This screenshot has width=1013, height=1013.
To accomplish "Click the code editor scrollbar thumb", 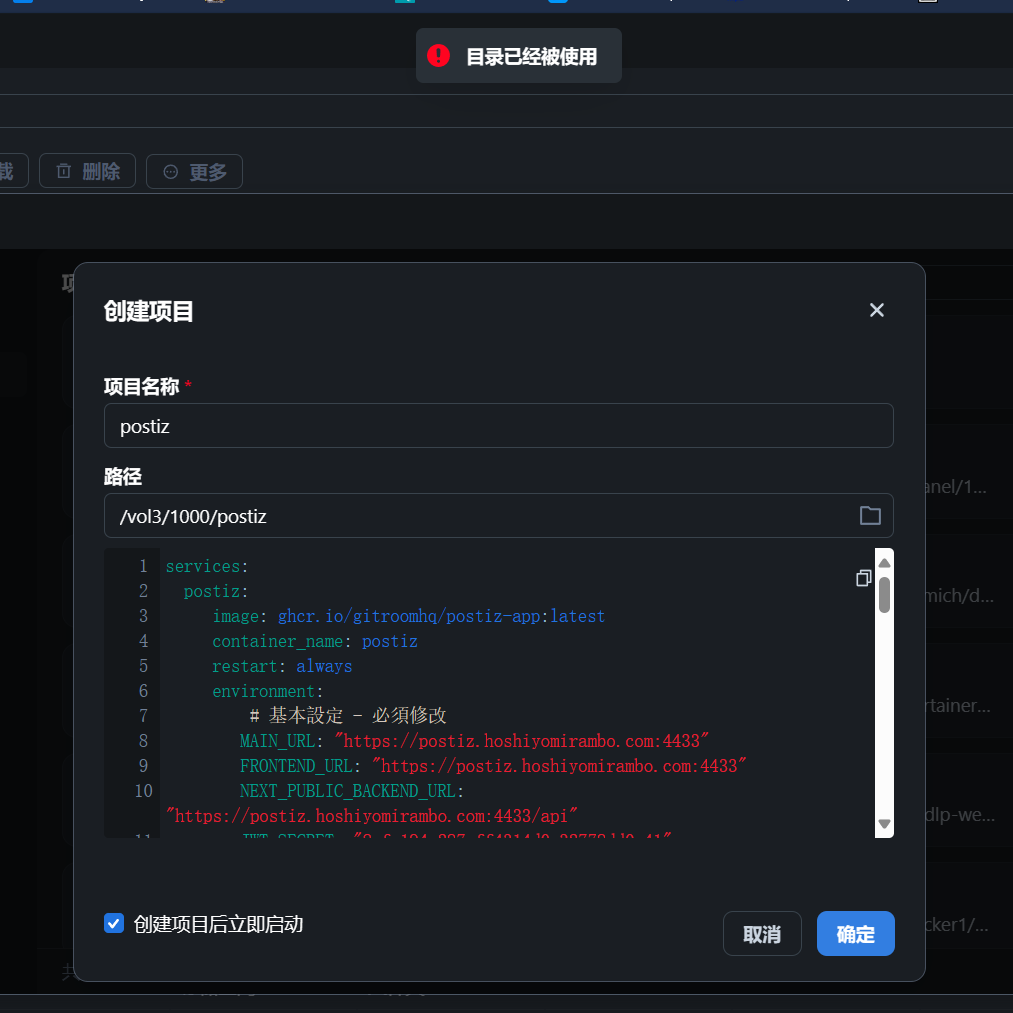I will click(884, 594).
